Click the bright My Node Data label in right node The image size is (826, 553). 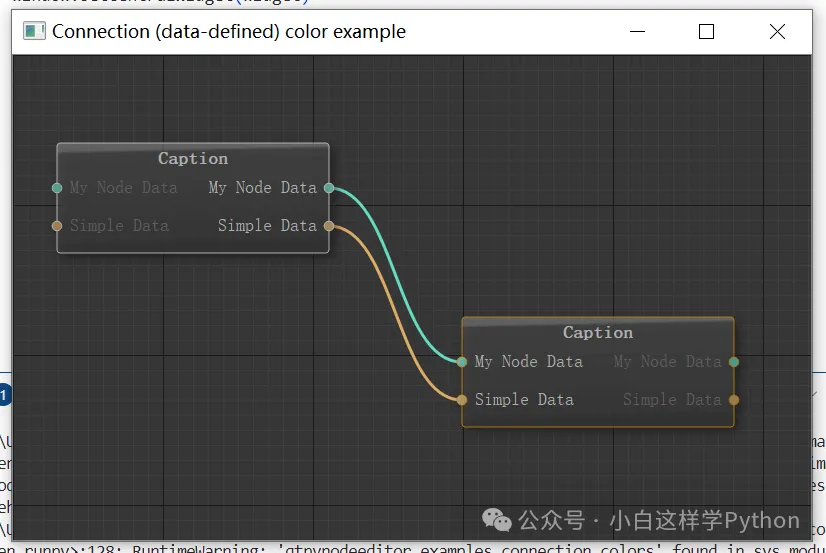point(528,361)
